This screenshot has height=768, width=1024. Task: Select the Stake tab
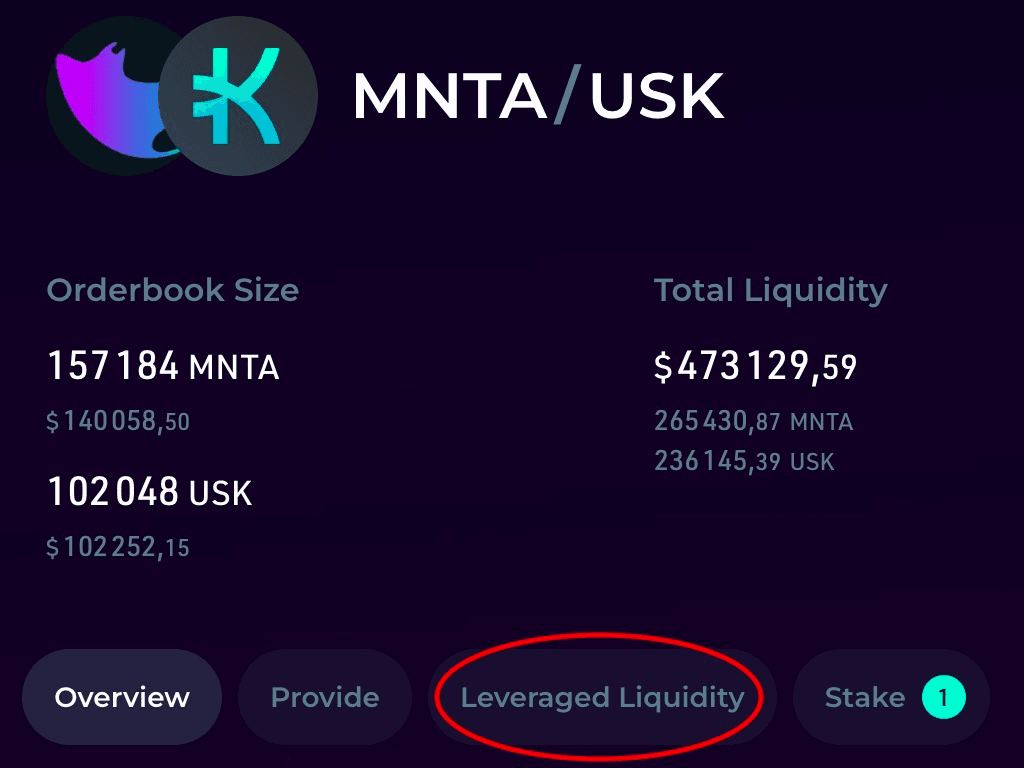click(891, 697)
